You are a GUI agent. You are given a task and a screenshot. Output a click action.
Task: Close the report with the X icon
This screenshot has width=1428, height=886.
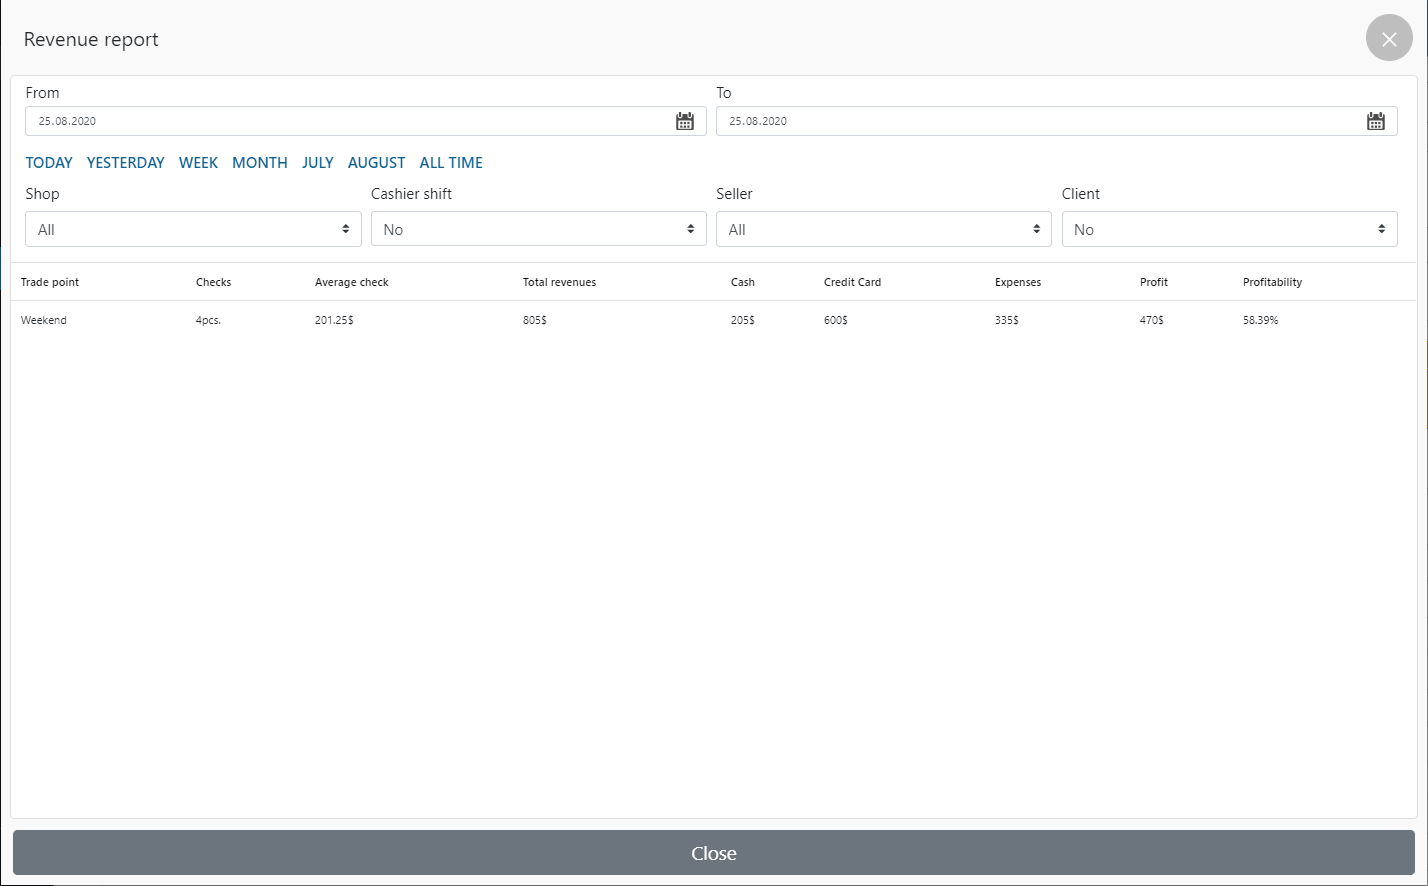[x=1389, y=39]
